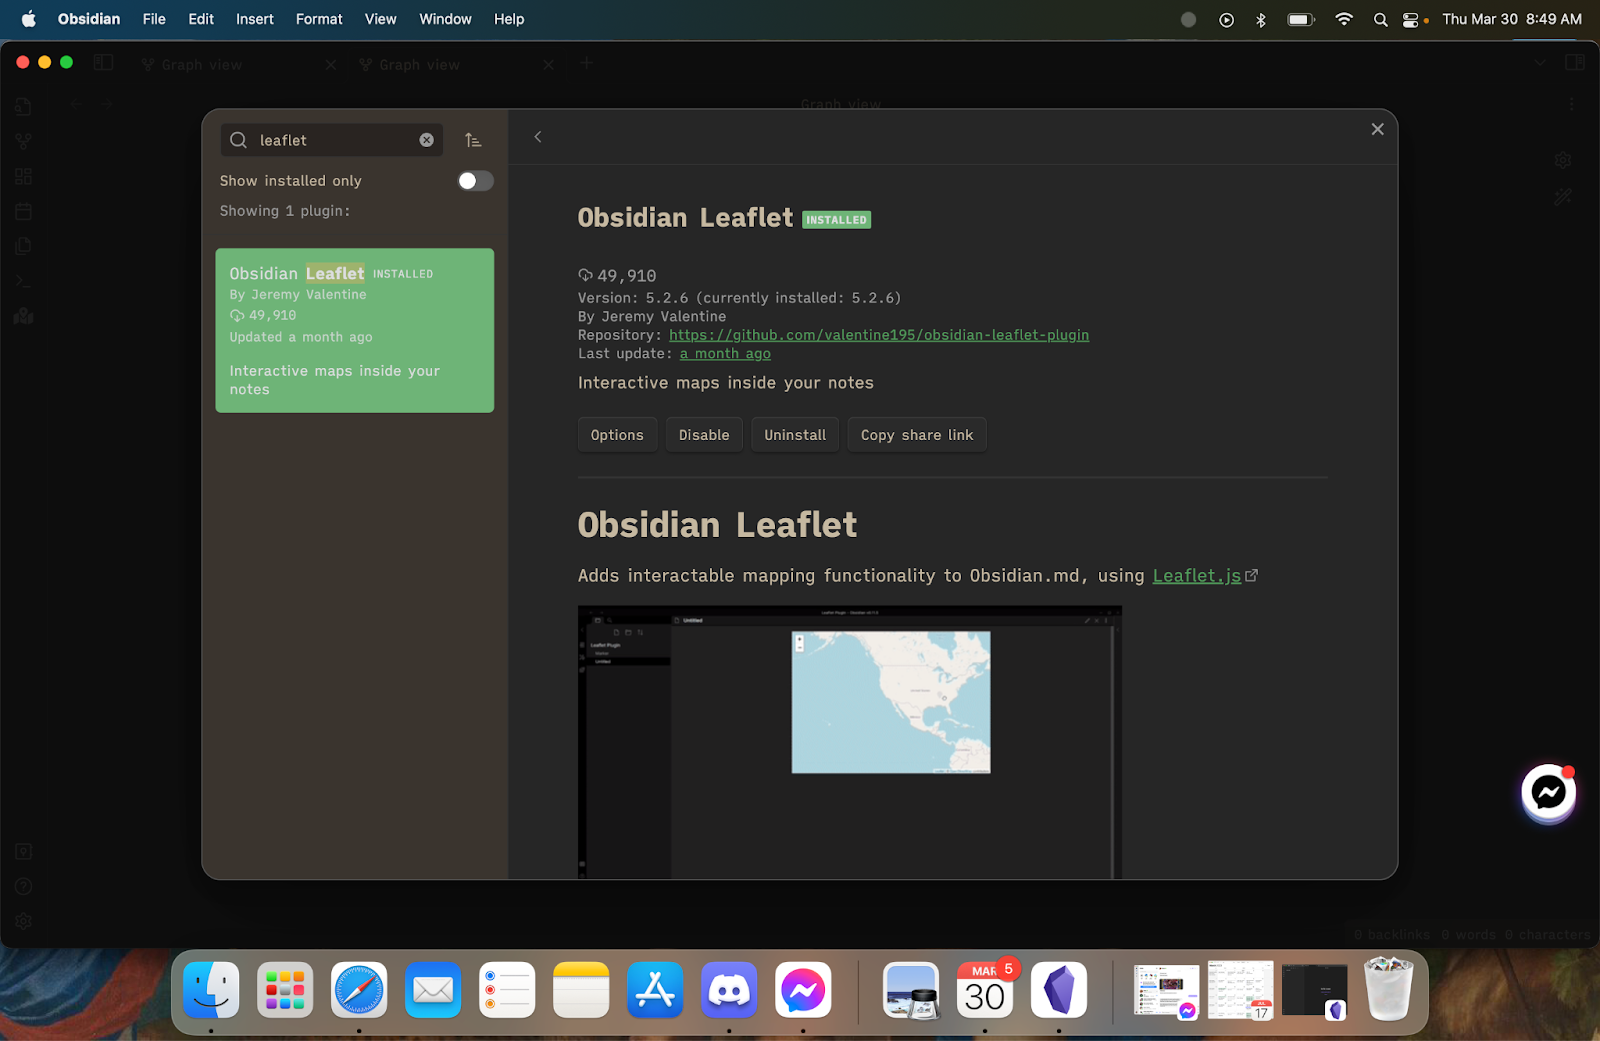Toggle the right sidebar in Obsidian
This screenshot has width=1600, height=1041.
pyautogui.click(x=1575, y=63)
